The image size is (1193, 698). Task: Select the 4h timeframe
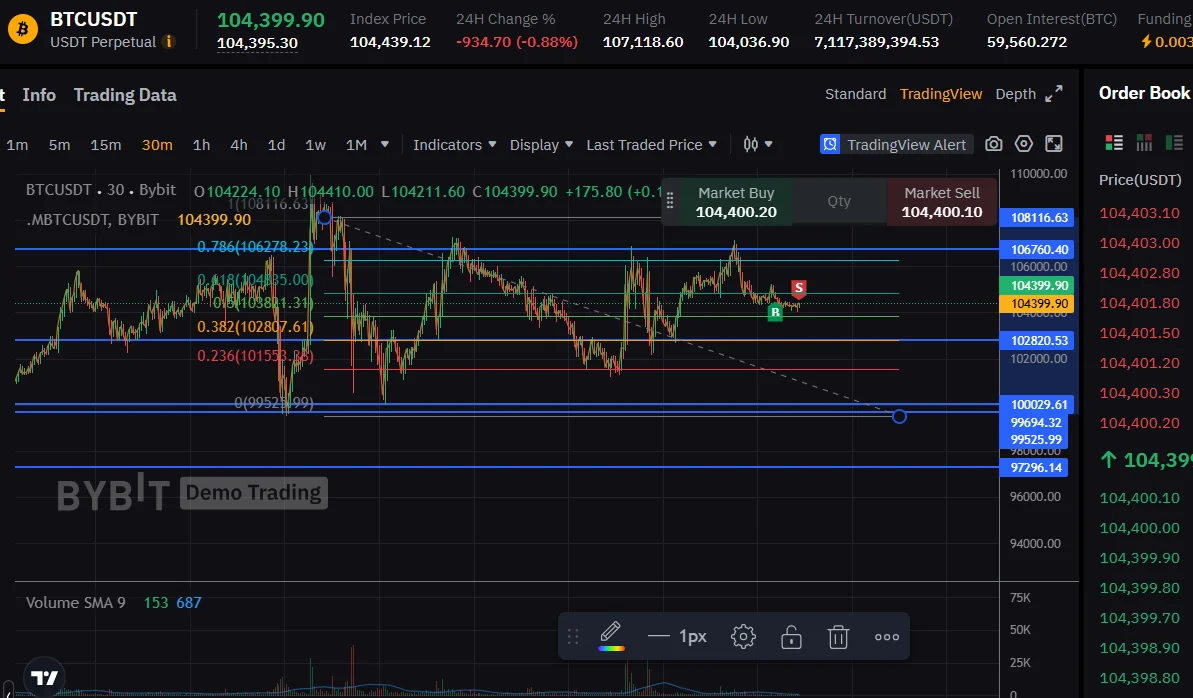[239, 145]
